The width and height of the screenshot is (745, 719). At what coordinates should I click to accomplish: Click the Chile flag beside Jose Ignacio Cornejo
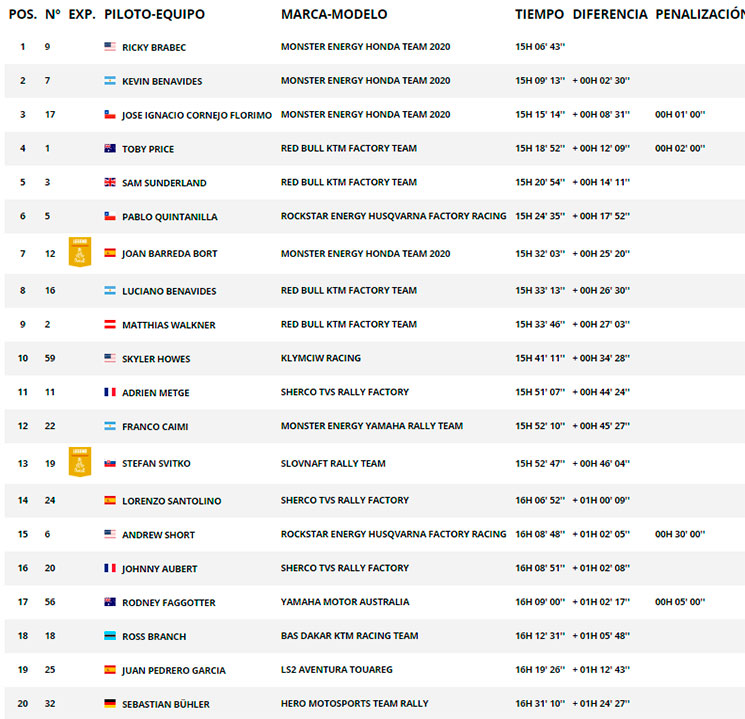tap(110, 114)
